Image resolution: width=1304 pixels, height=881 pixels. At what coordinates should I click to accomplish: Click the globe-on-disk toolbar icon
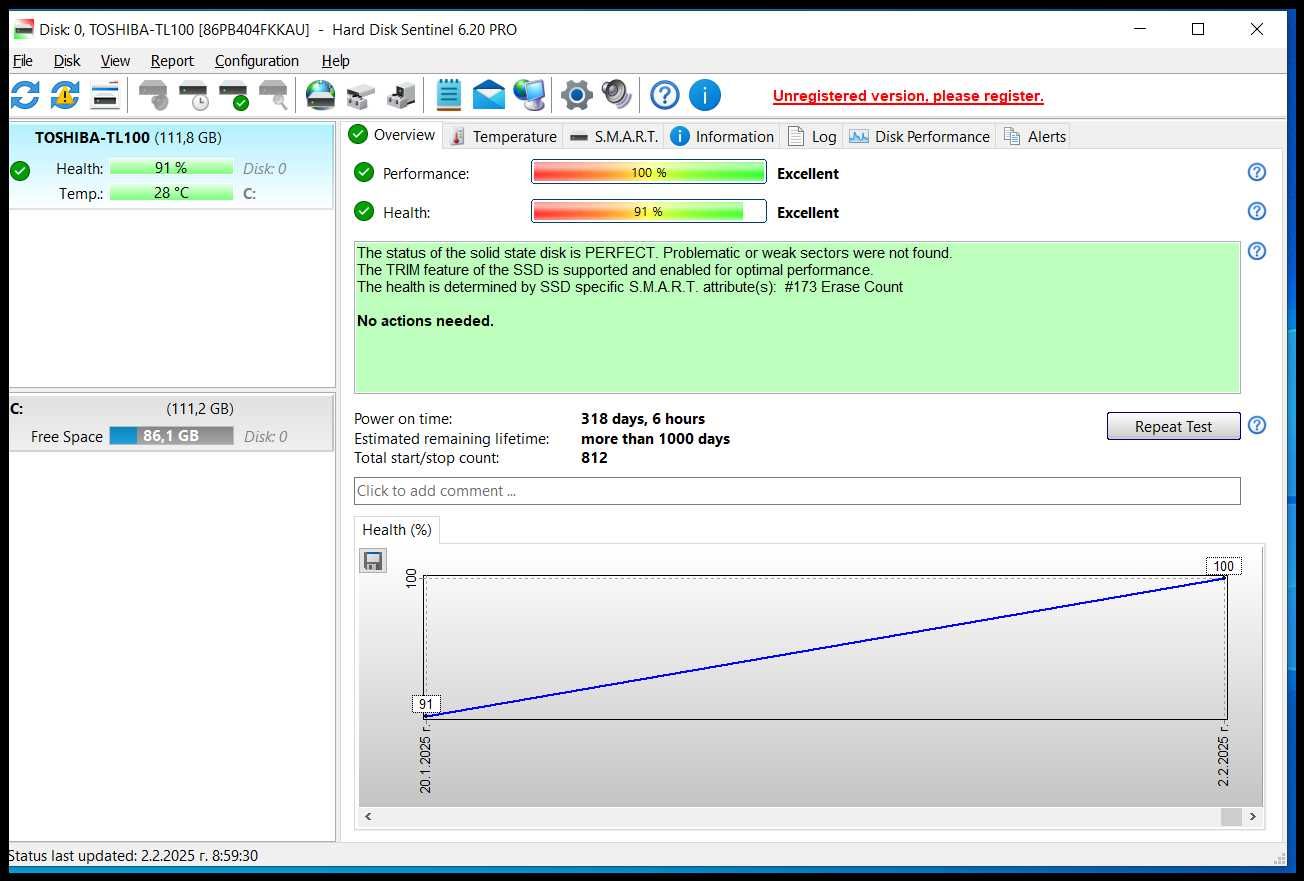tap(320, 96)
